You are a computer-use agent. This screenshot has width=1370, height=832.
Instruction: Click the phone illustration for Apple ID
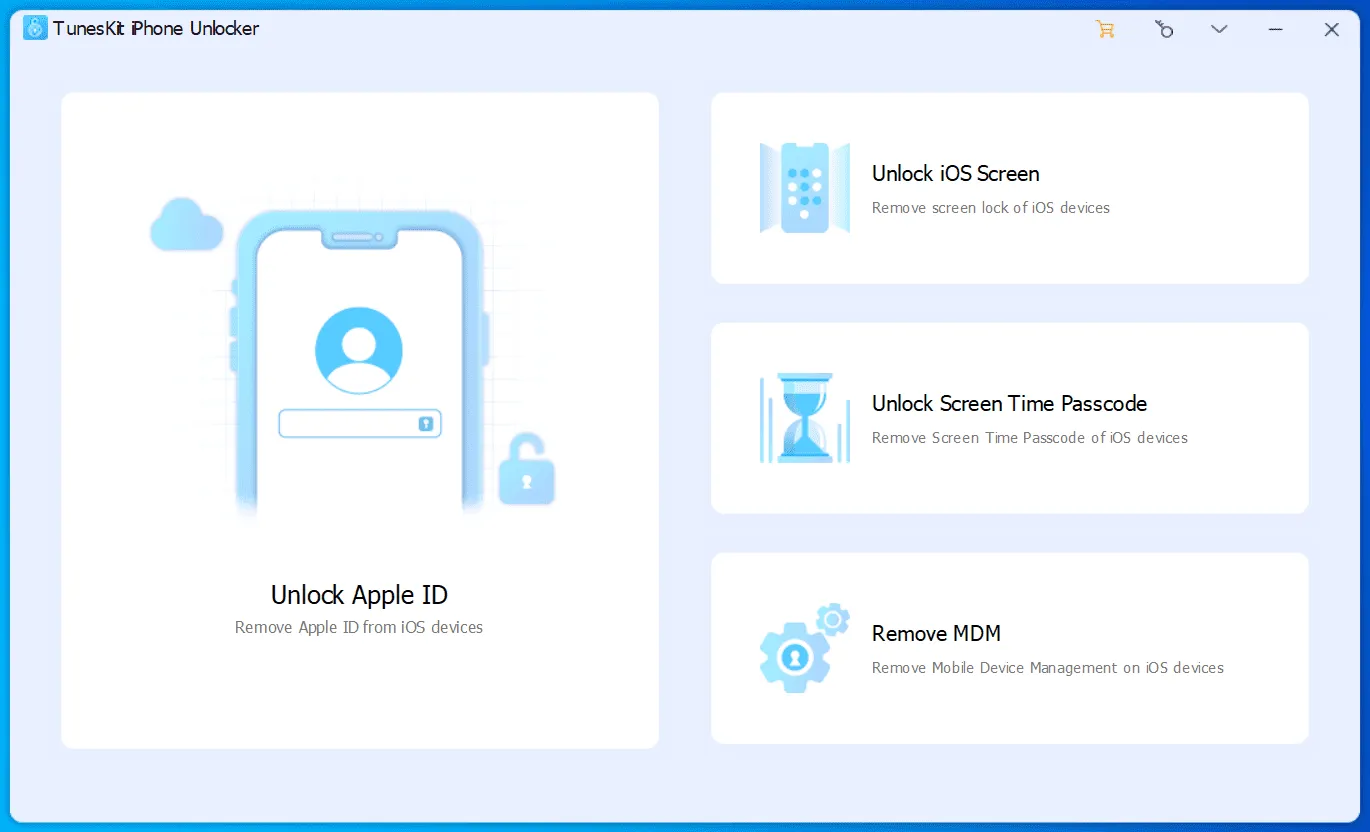click(360, 365)
